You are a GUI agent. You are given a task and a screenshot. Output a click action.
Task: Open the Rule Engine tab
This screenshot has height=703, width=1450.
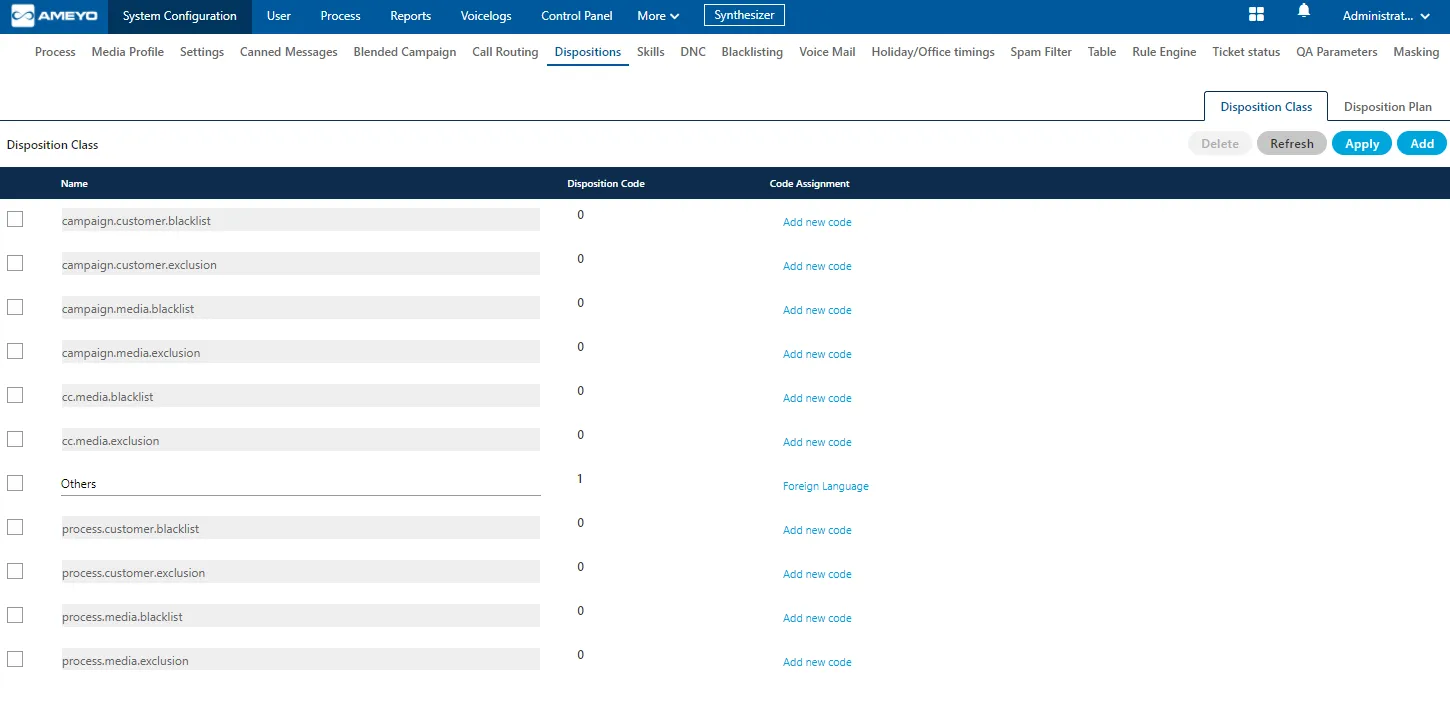(1164, 52)
